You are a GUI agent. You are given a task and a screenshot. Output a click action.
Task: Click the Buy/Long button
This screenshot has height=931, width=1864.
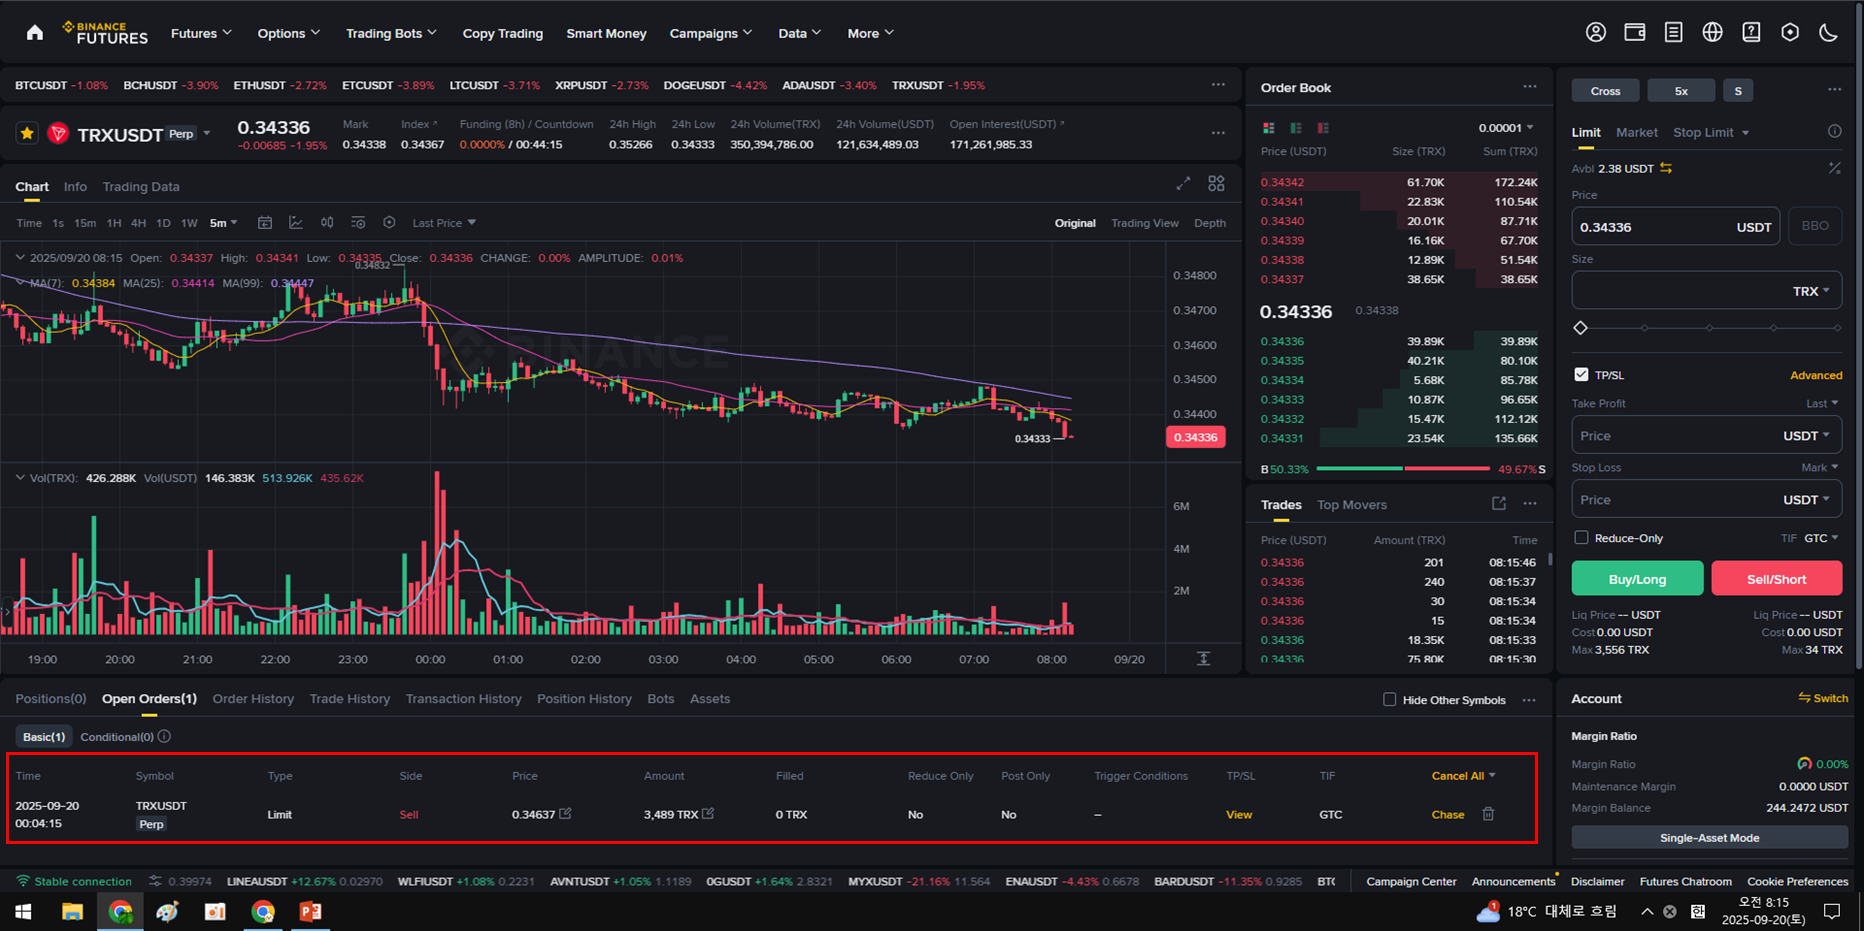[1637, 579]
